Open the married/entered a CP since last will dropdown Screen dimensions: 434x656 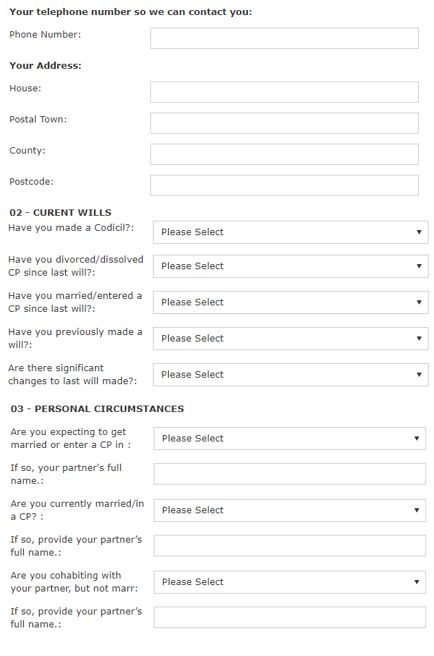(x=290, y=302)
